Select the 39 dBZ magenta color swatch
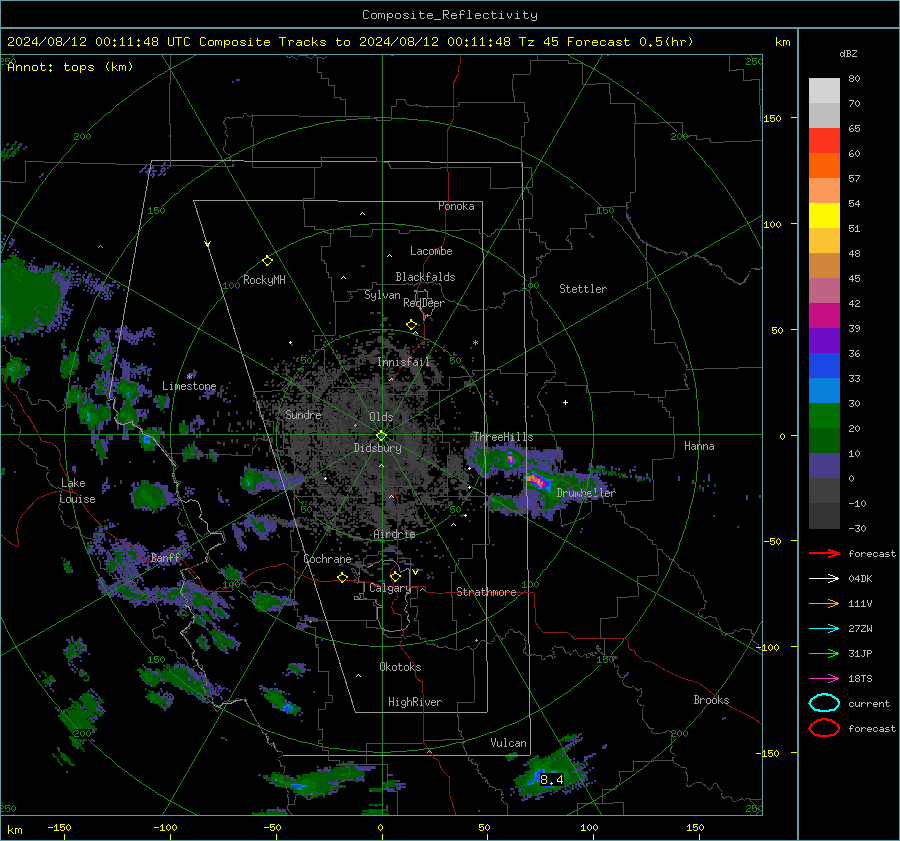This screenshot has height=841, width=900. click(824, 316)
